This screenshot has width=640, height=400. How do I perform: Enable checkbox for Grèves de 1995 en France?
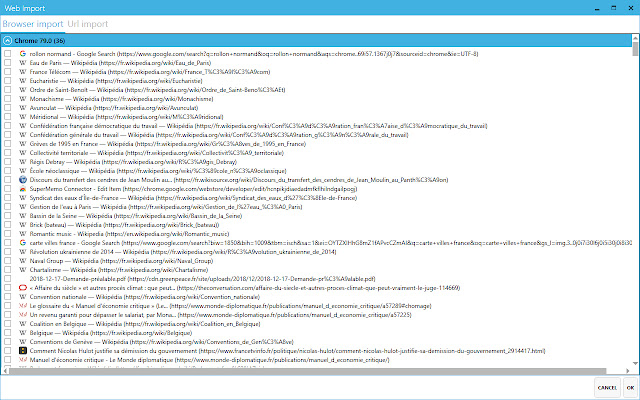tap(7, 144)
